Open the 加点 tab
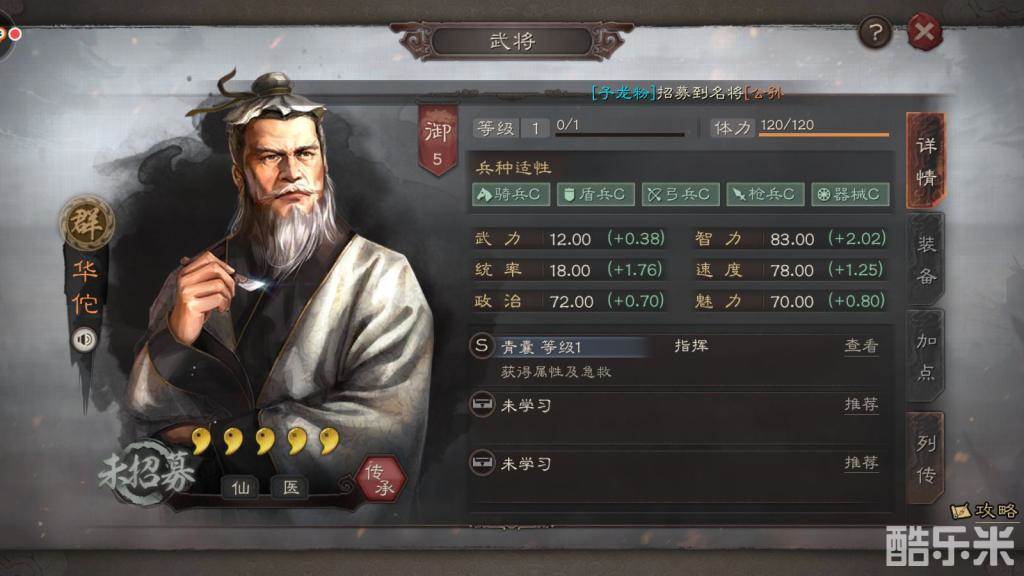1024x576 pixels. click(x=925, y=356)
